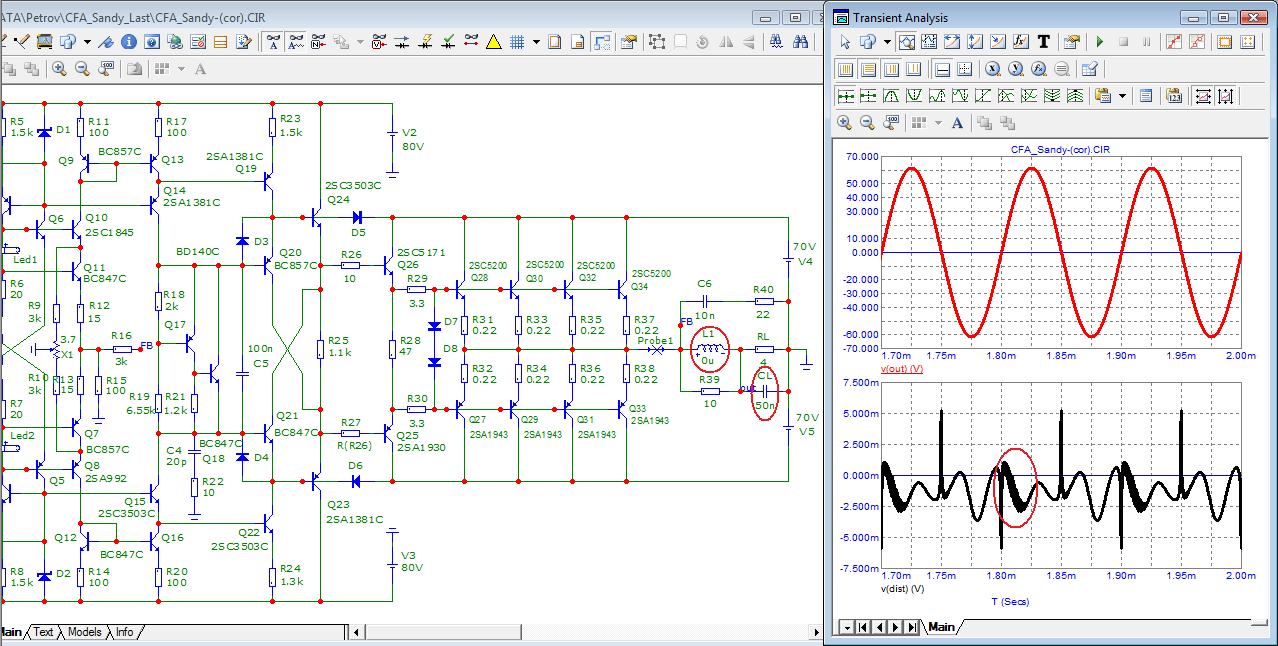Open the schematic tile-grid dropdown arrow

point(181,69)
